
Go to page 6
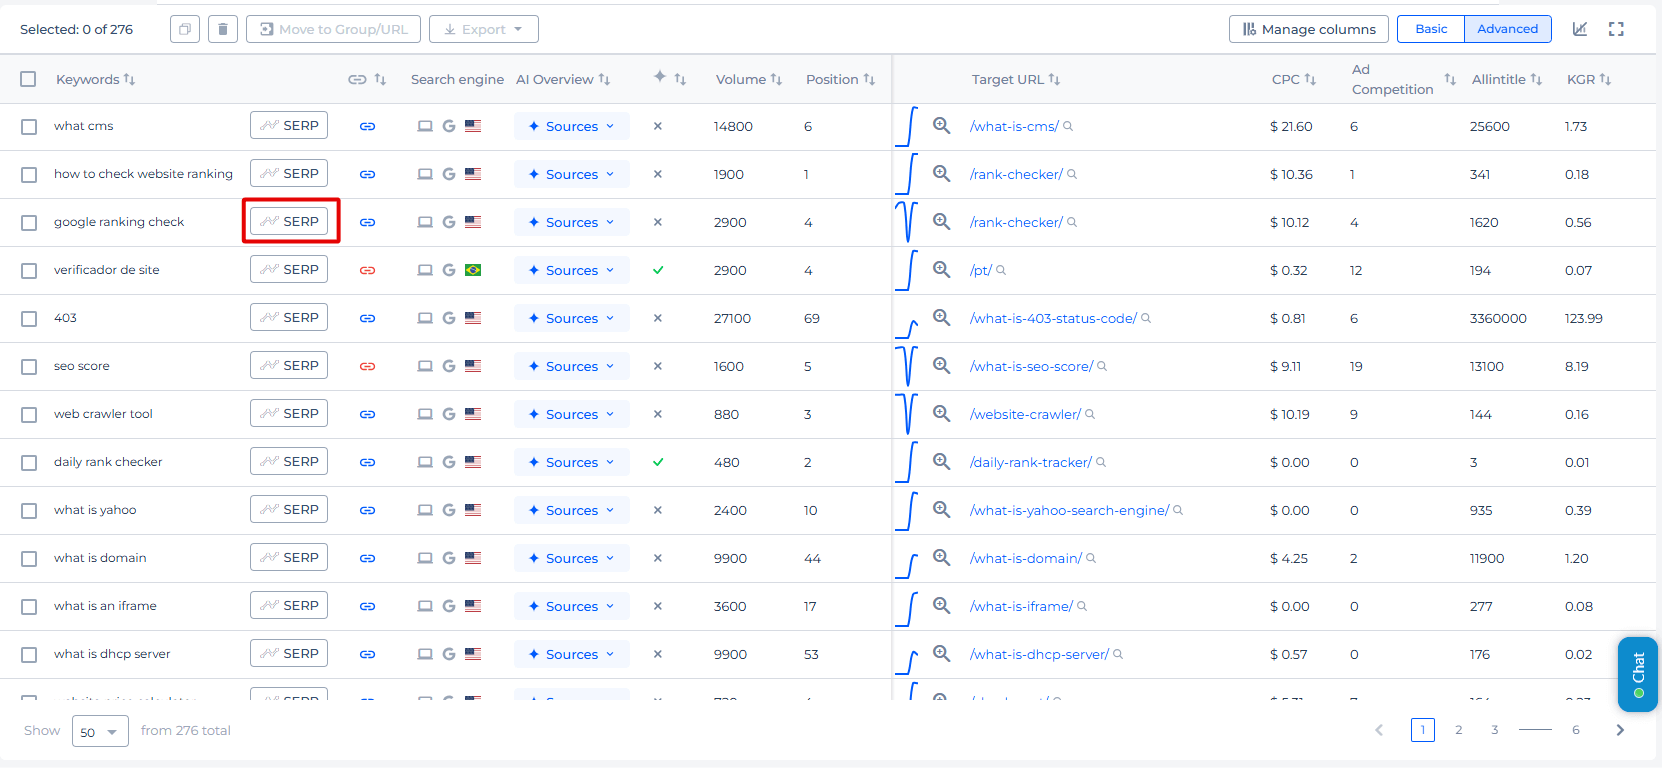pos(1576,730)
